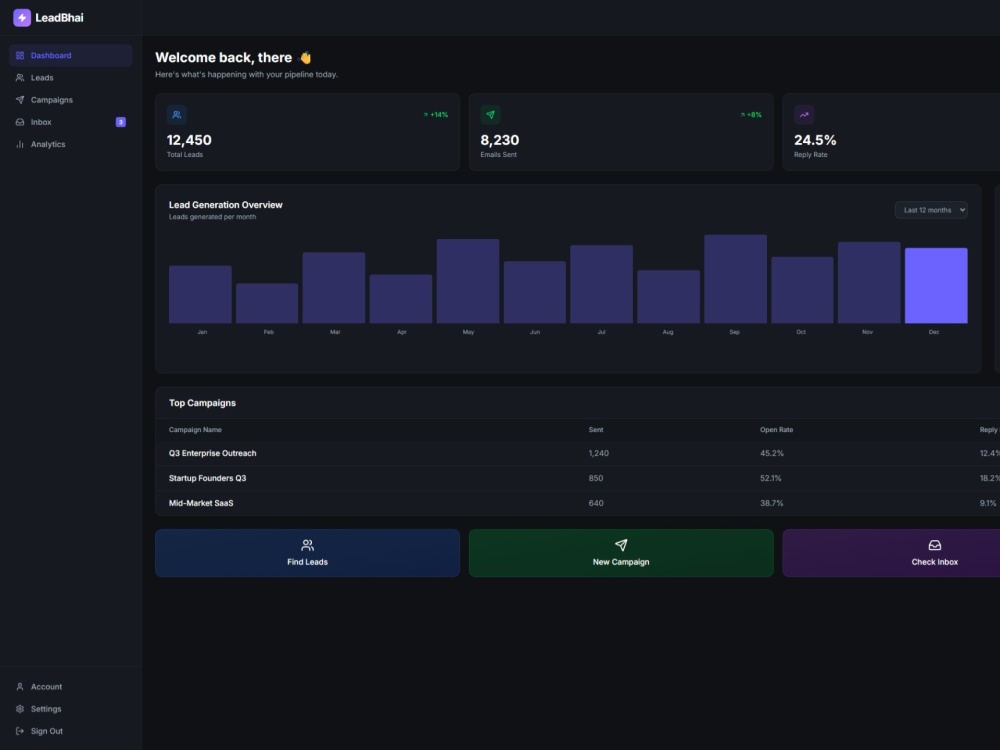Click the Lead Generation Overview title

(226, 205)
